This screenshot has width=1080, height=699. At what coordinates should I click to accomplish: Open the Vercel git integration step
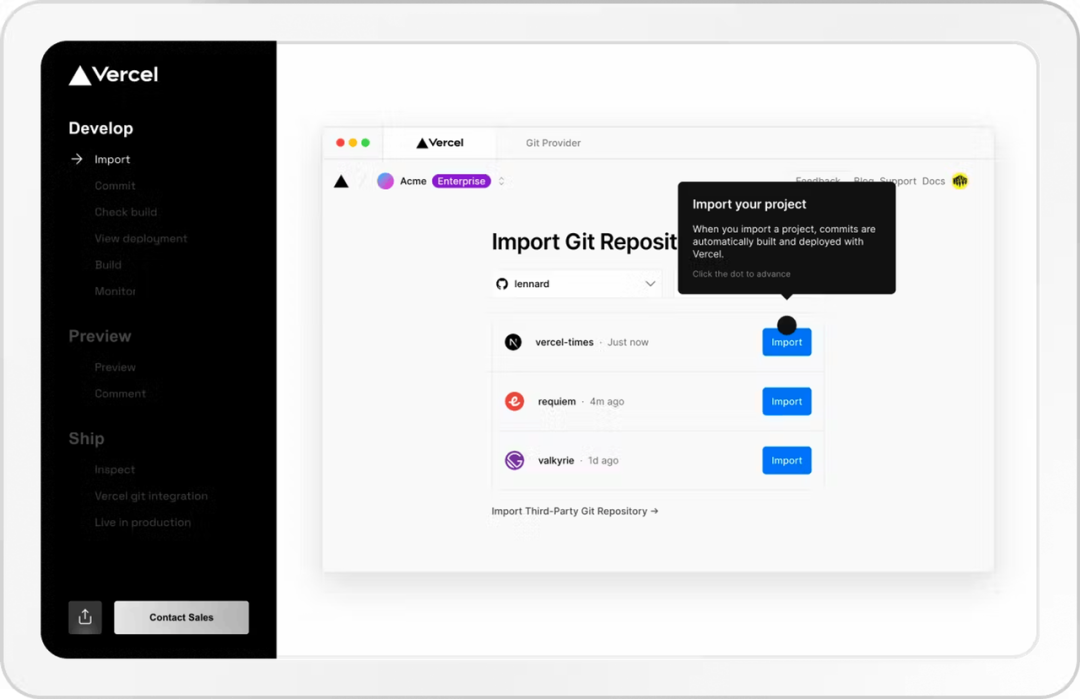151,496
